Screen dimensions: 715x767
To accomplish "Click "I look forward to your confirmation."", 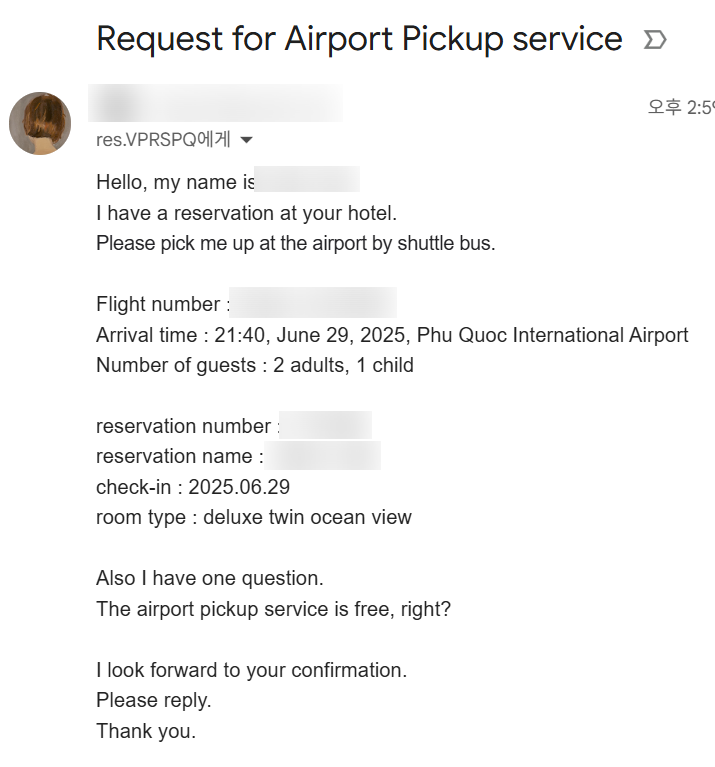I will pos(251,670).
